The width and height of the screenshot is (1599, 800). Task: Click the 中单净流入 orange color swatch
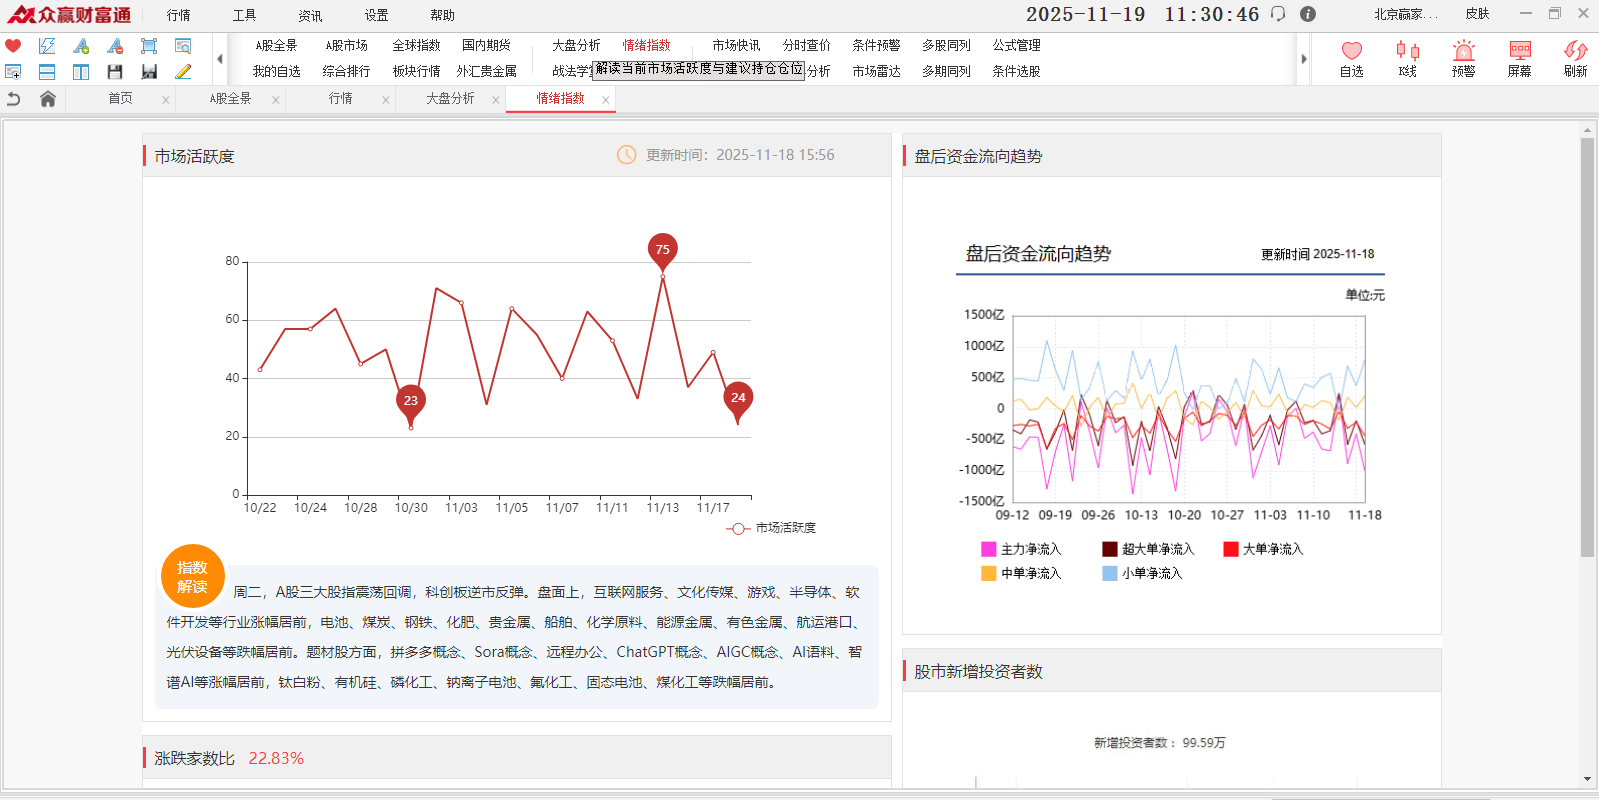989,573
